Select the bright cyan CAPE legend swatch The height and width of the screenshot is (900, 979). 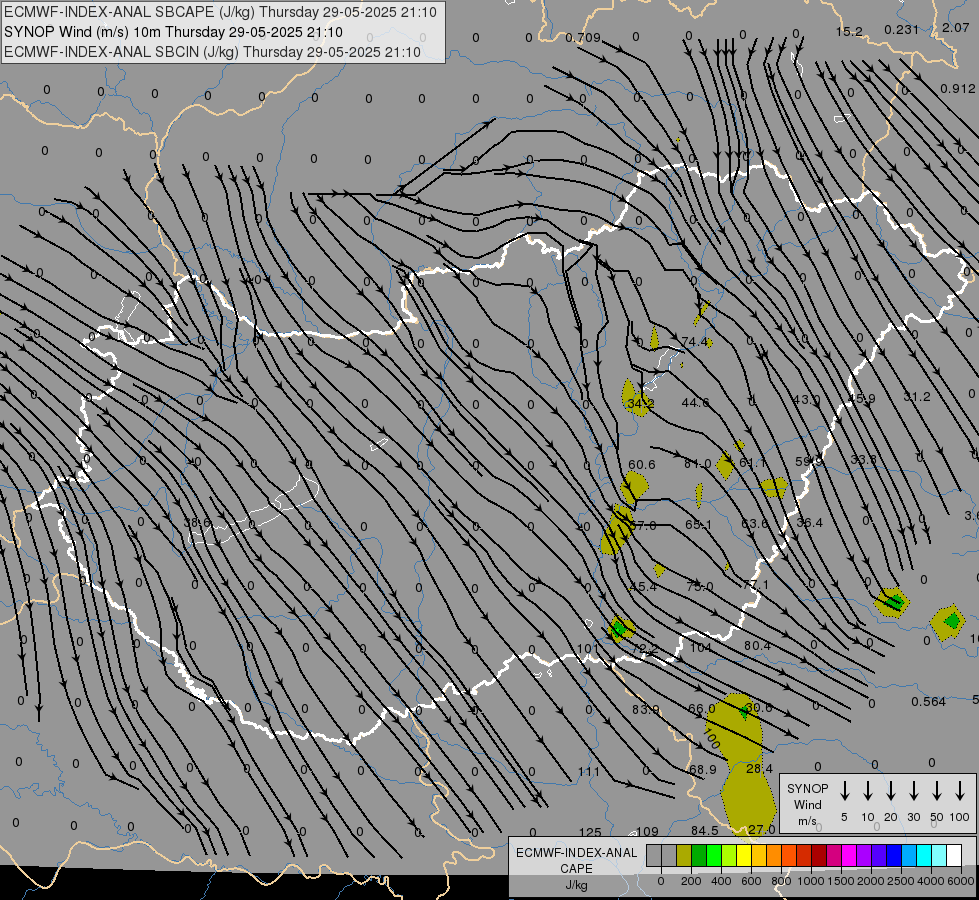pos(925,856)
